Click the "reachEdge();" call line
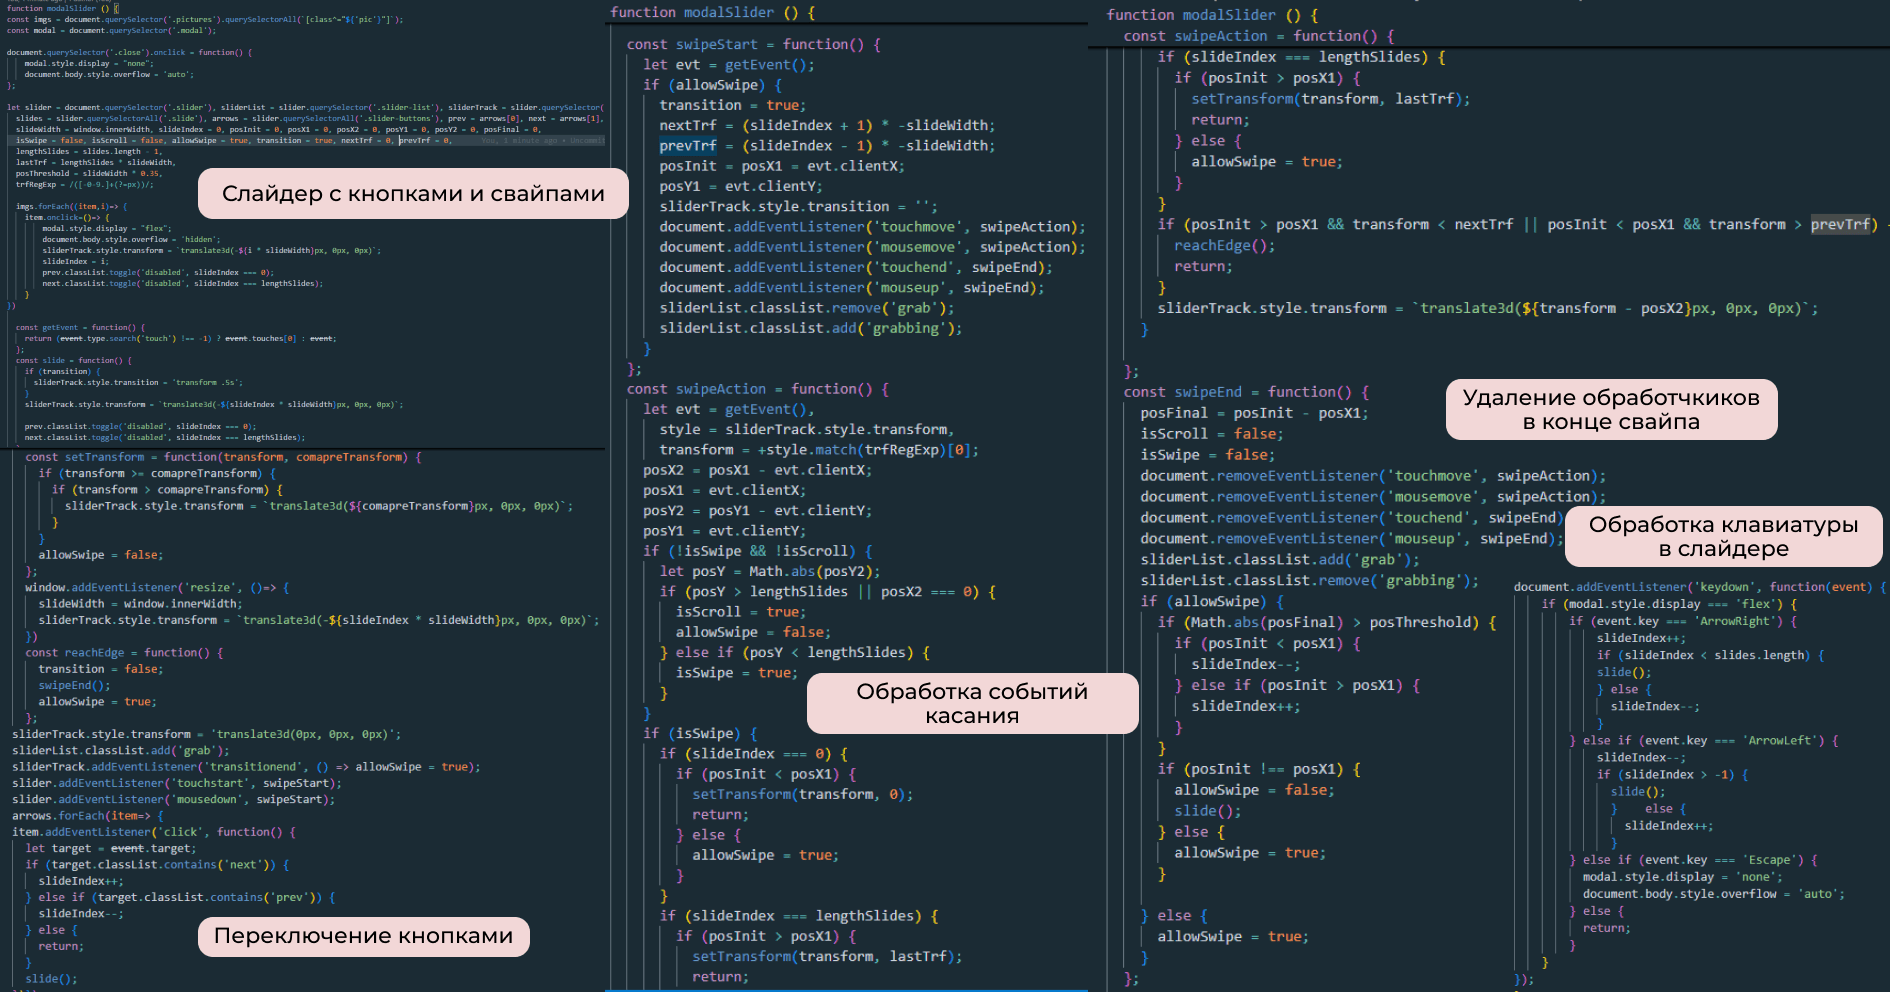 coord(1225,245)
